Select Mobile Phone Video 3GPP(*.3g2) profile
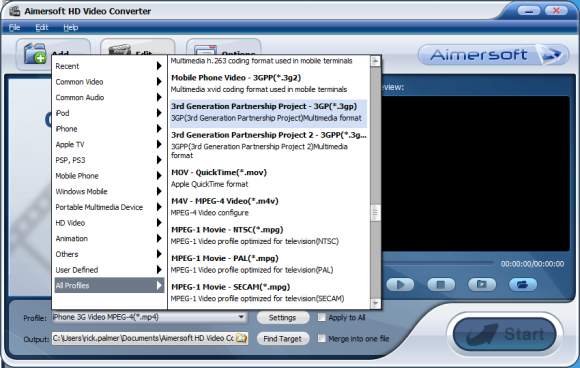Viewport: 580px width, 368px height. coord(269,83)
